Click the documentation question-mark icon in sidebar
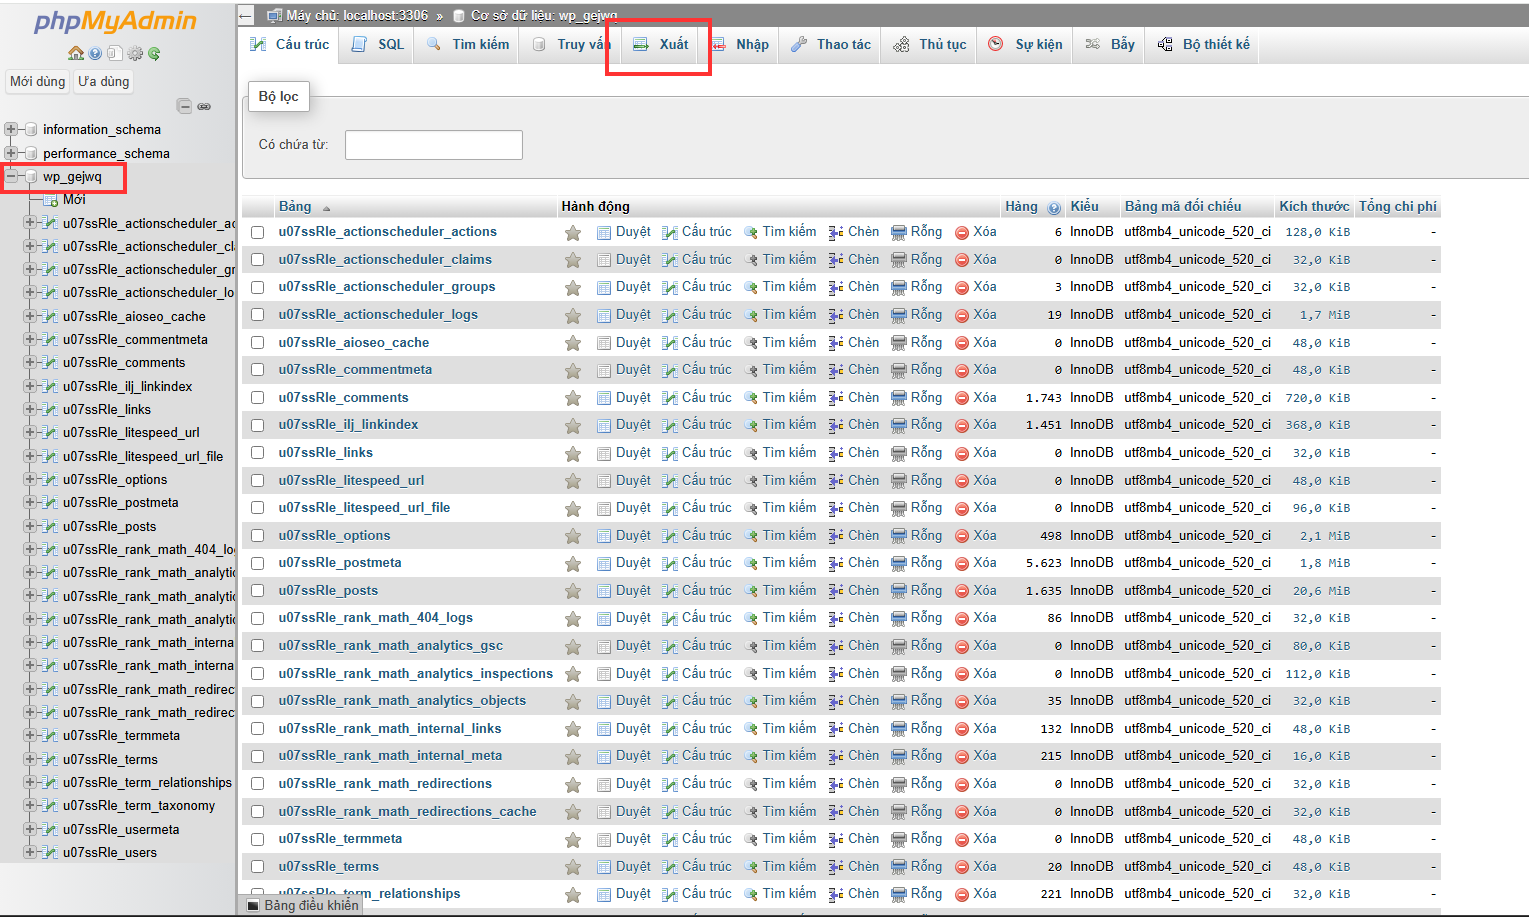The image size is (1529, 917). (x=95, y=53)
